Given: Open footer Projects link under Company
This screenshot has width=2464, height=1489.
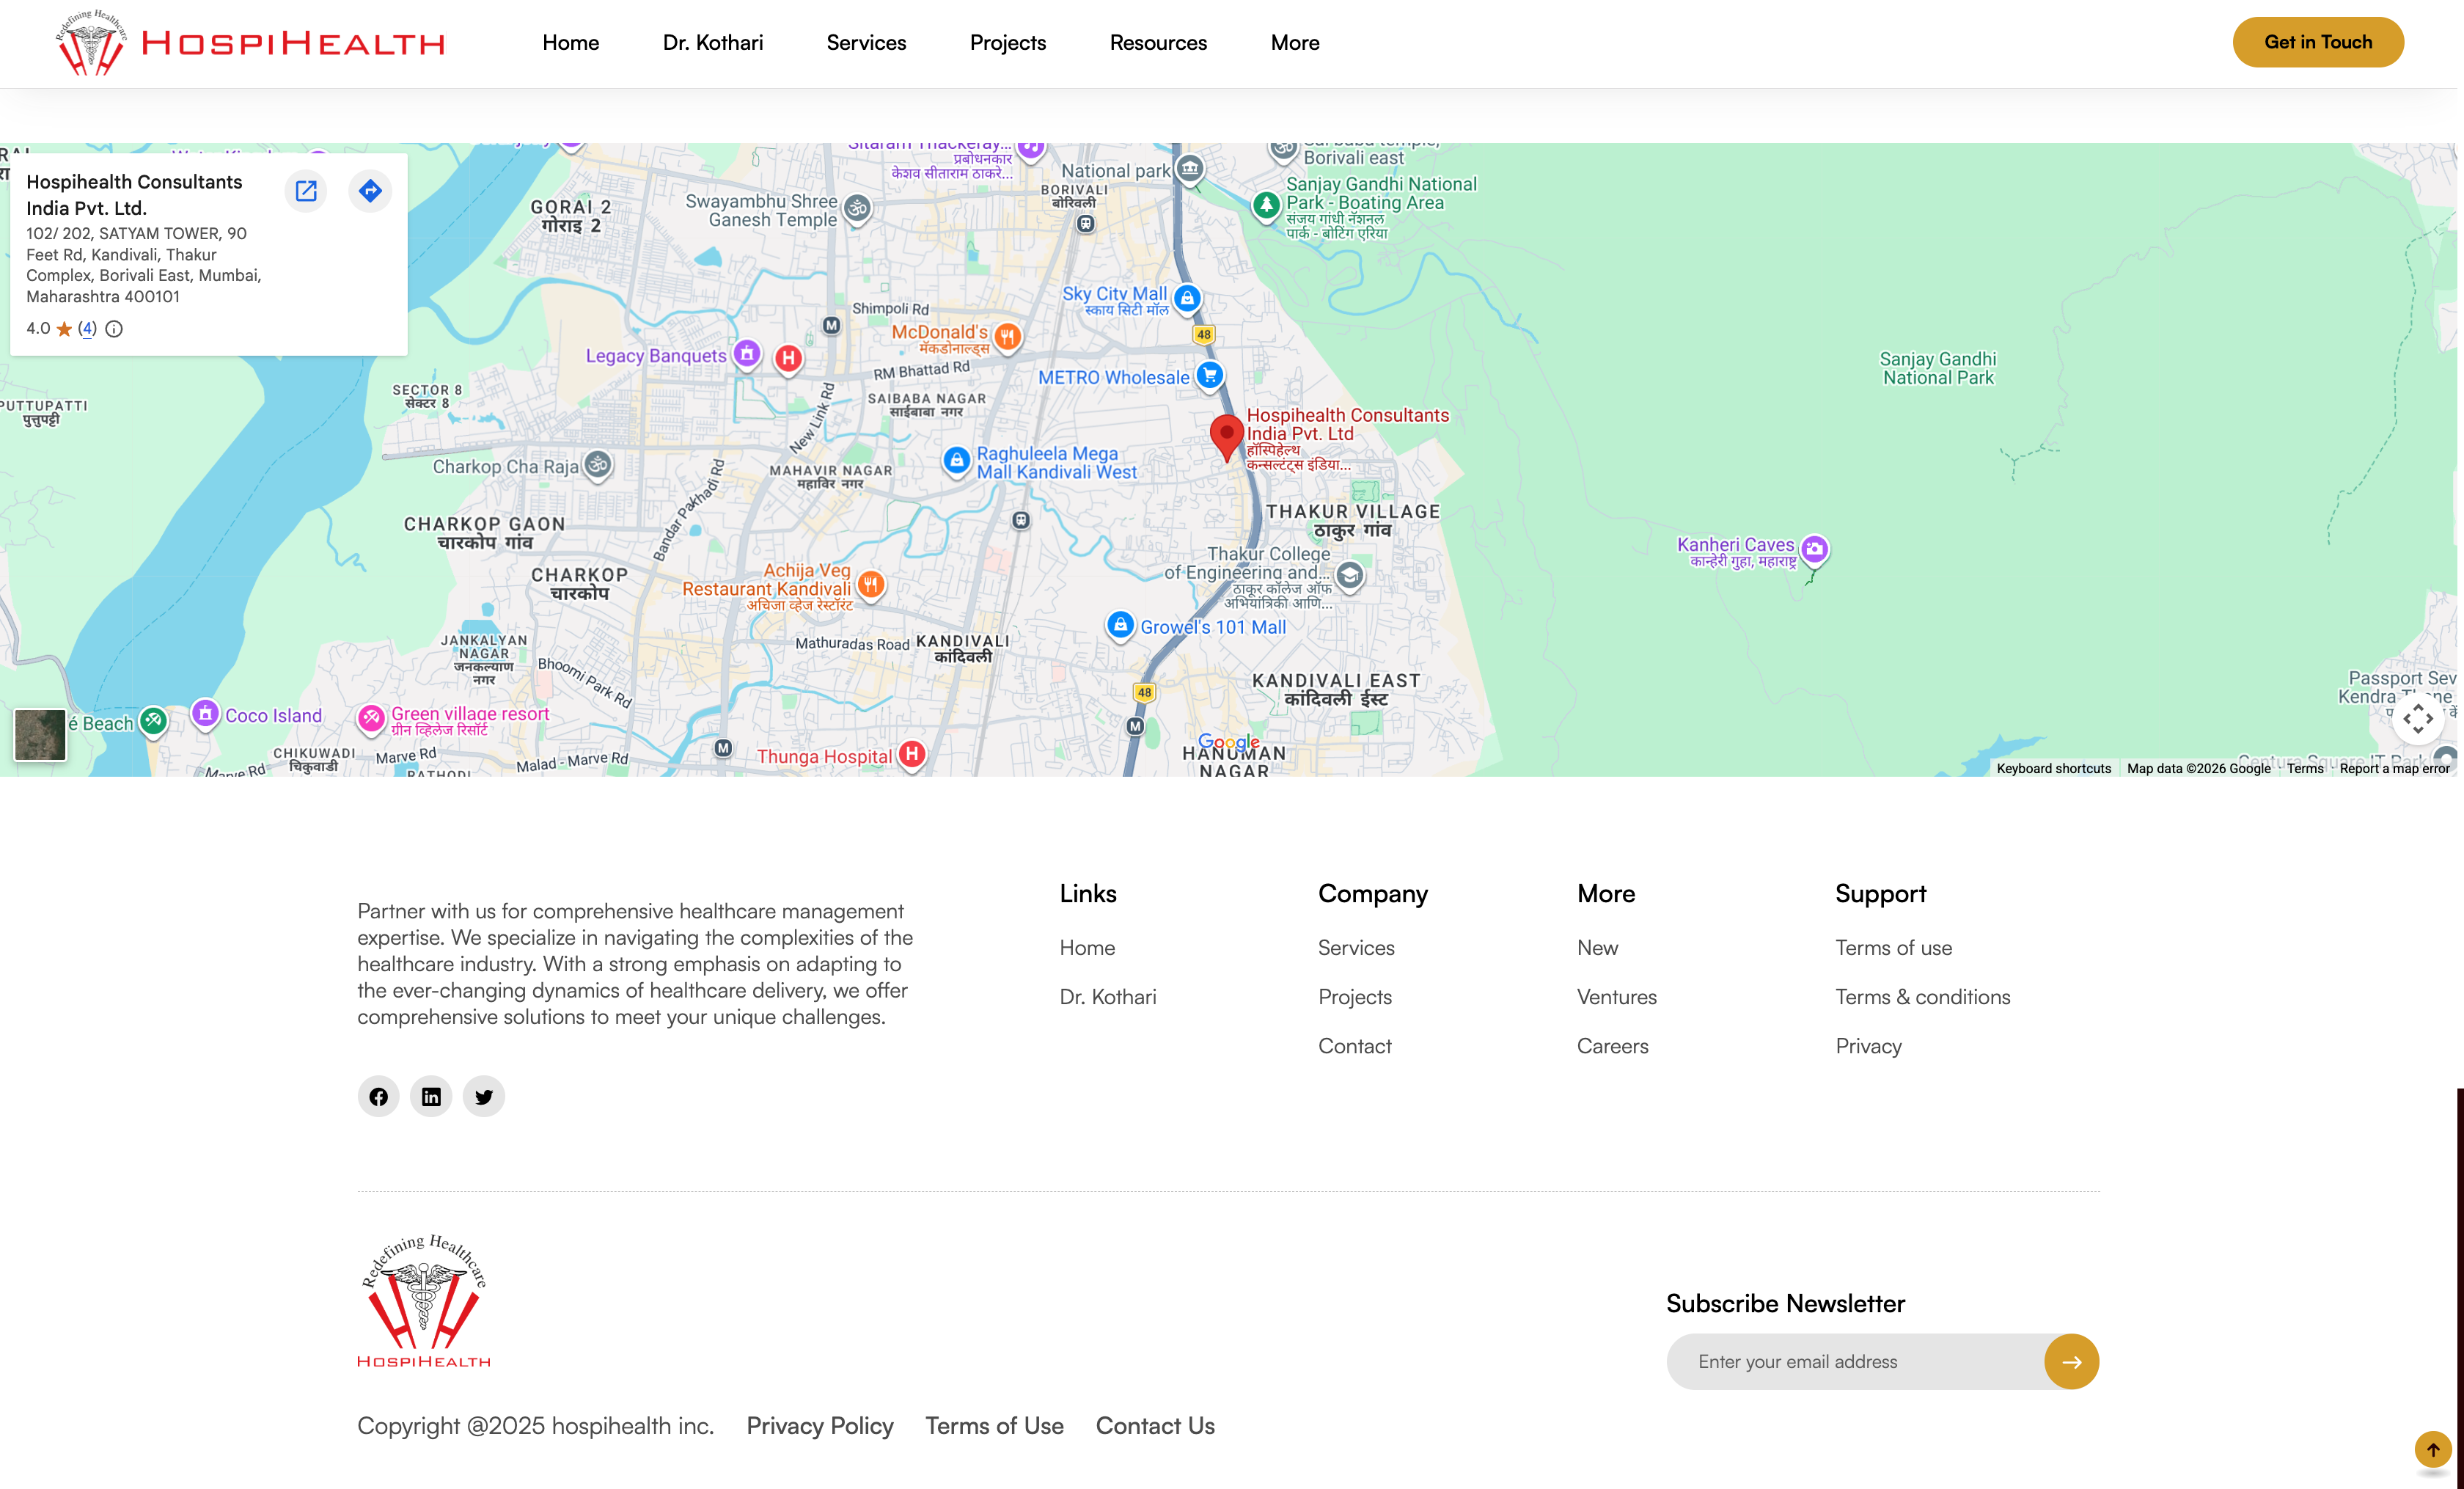Looking at the screenshot, I should point(1355,997).
